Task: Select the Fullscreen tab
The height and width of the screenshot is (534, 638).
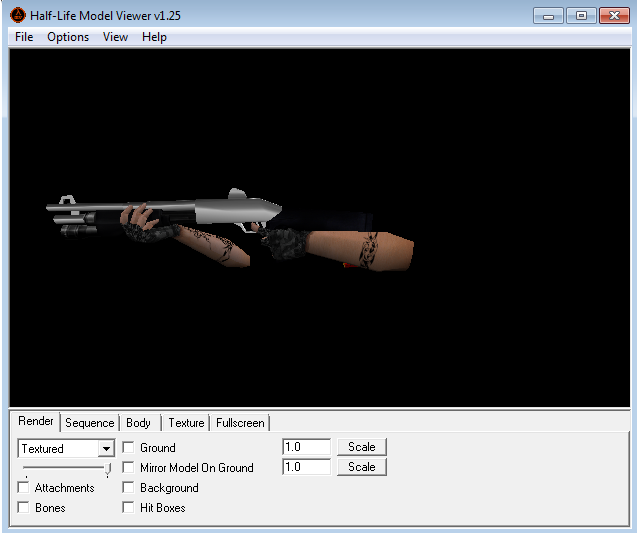Action: tap(240, 423)
